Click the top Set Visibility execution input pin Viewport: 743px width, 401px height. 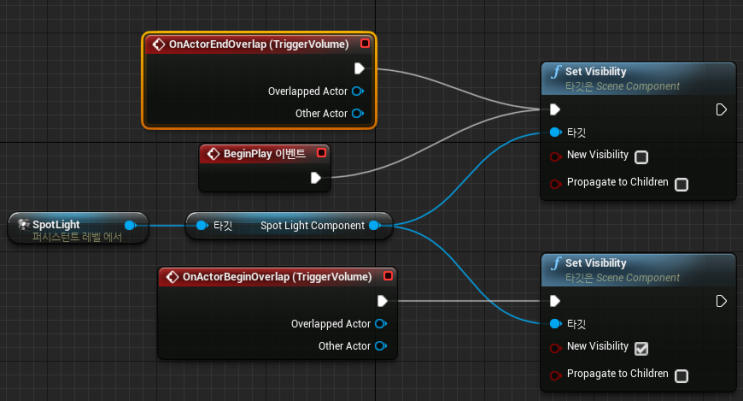tap(555, 110)
